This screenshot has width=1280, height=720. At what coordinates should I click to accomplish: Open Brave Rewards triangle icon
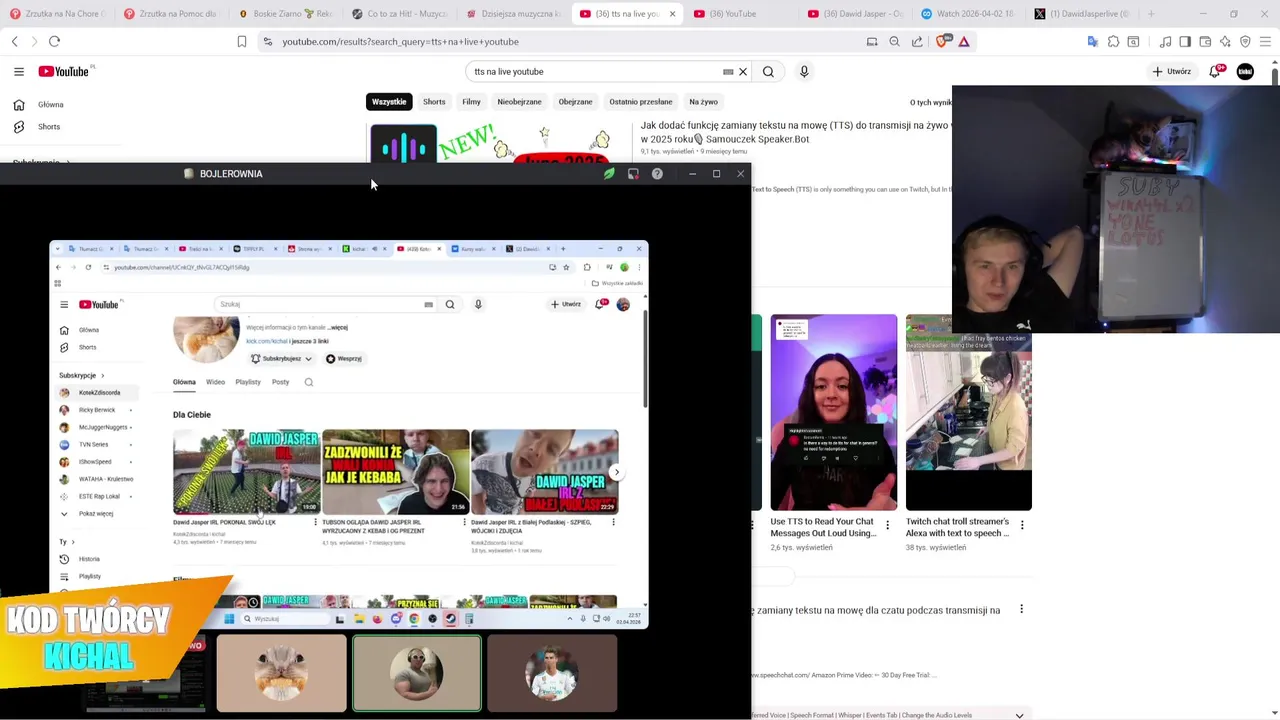pyautogui.click(x=963, y=41)
